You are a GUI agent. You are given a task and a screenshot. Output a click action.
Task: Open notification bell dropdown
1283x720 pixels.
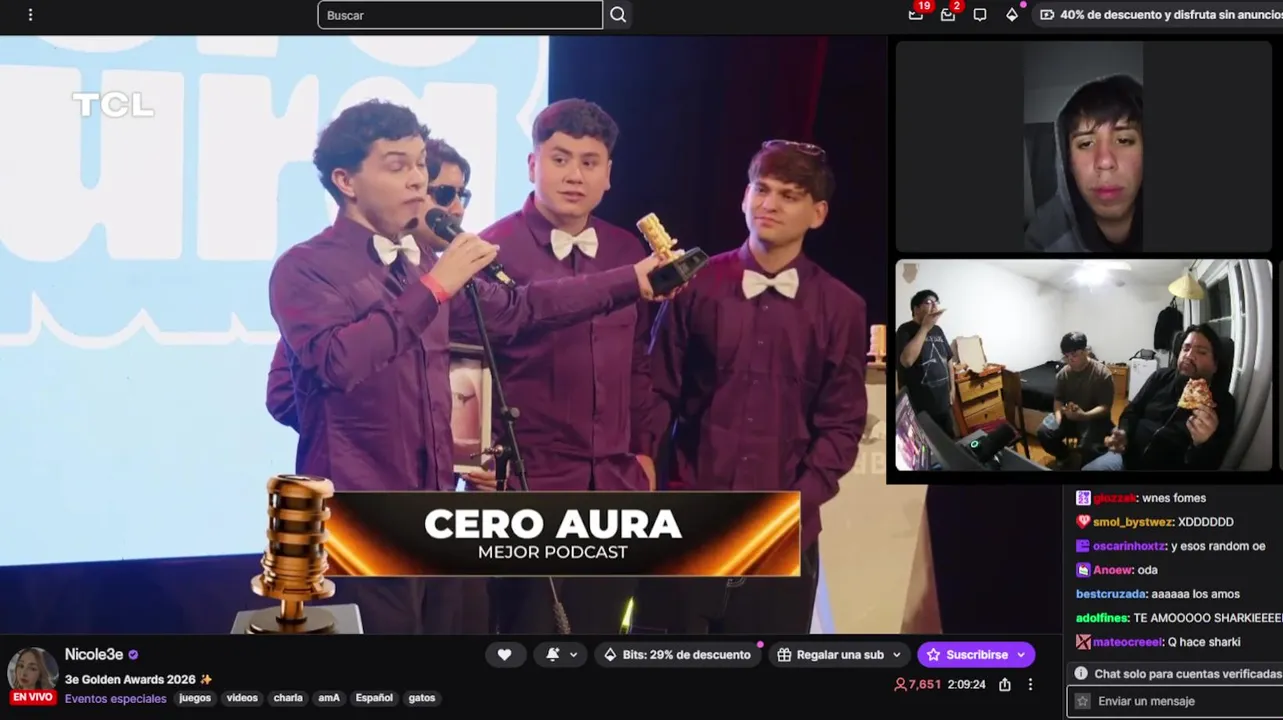(562, 655)
